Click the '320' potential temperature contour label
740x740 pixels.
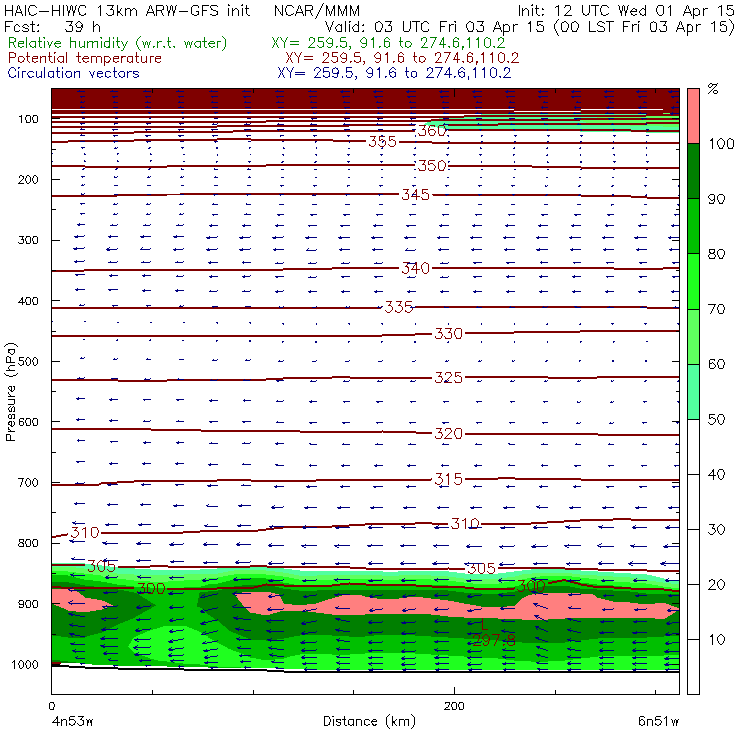pyautogui.click(x=449, y=433)
